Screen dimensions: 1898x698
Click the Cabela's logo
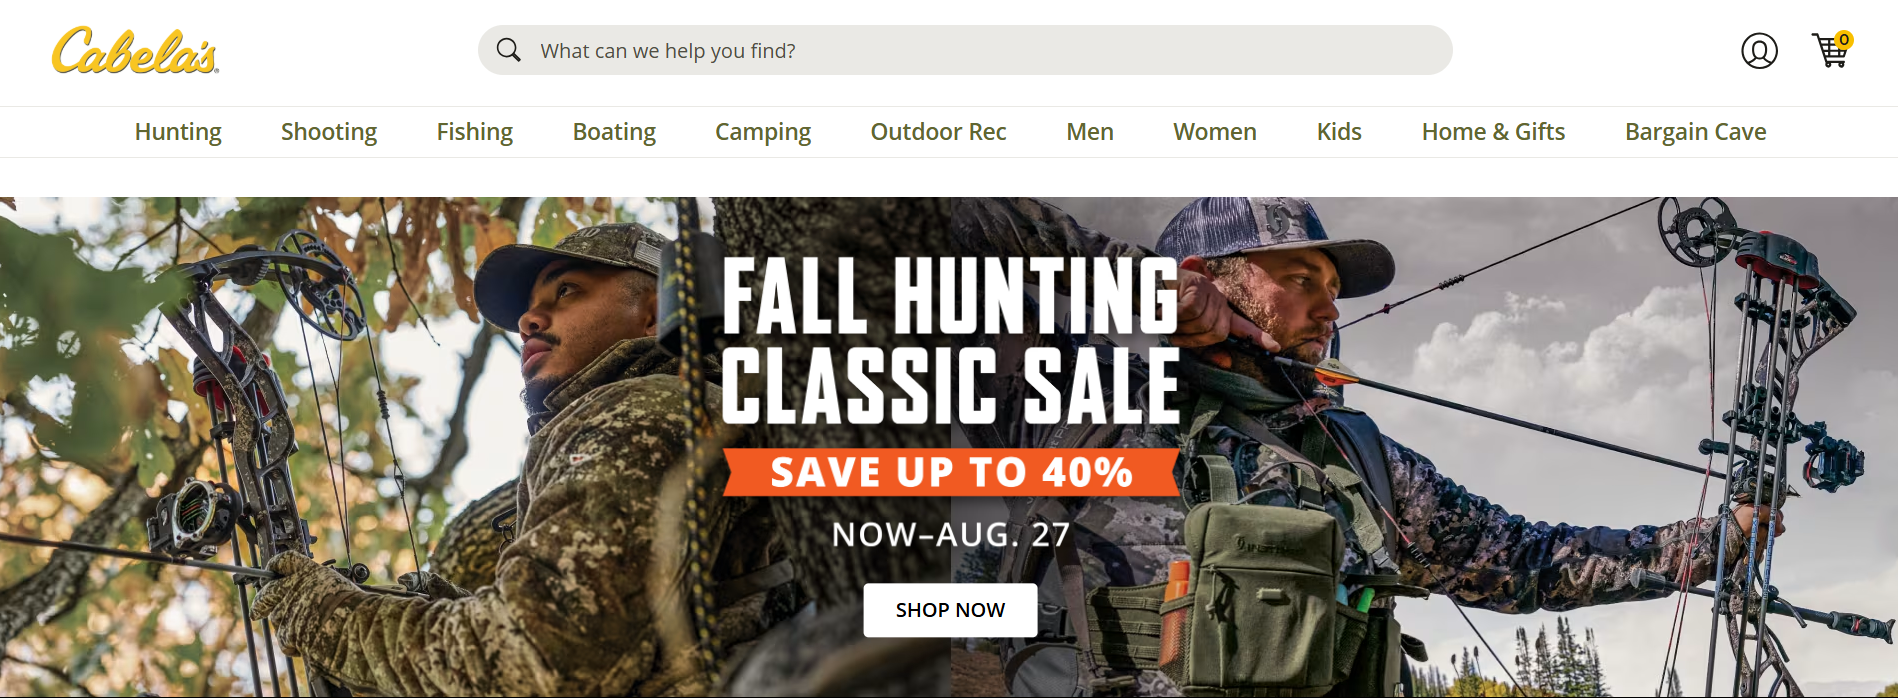point(135,51)
